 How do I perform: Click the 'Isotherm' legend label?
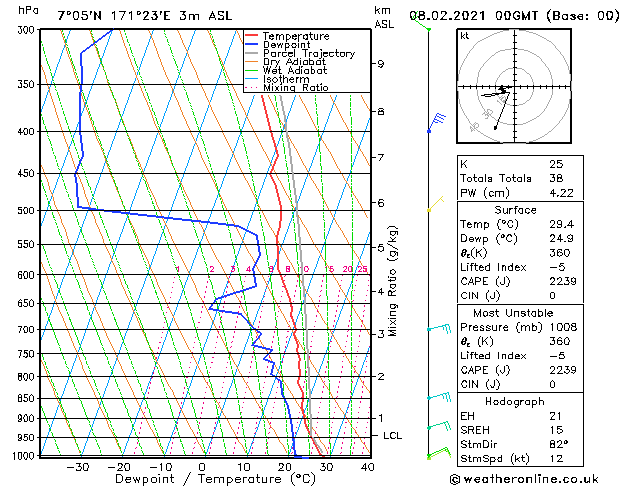pos(286,79)
